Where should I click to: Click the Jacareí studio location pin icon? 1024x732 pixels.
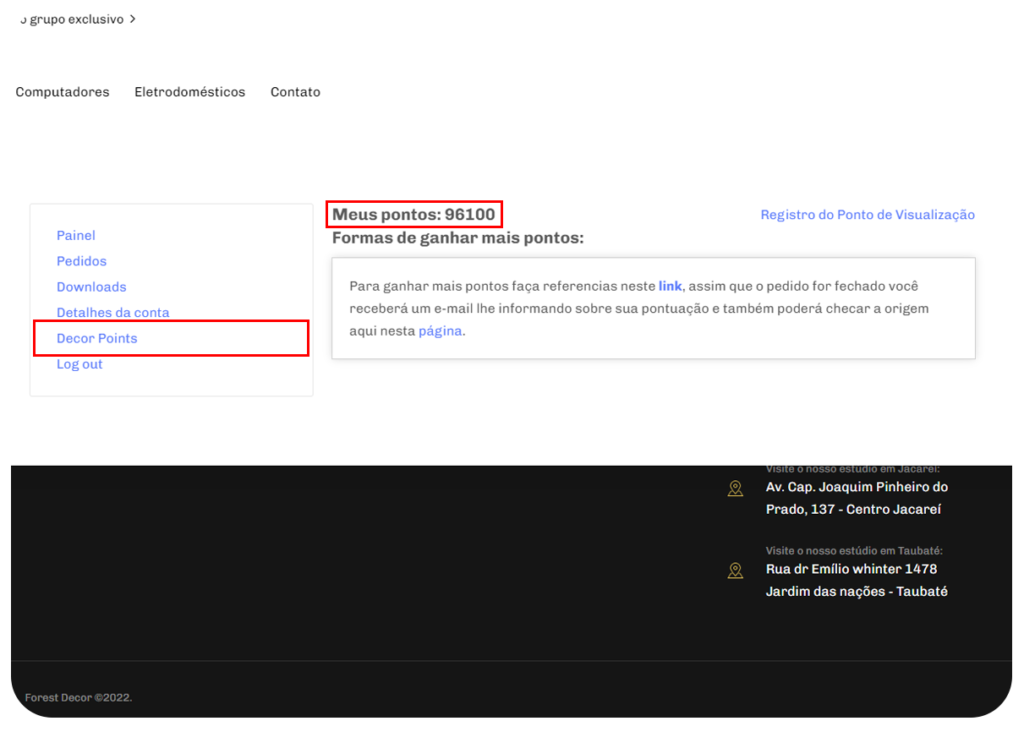[x=735, y=488]
